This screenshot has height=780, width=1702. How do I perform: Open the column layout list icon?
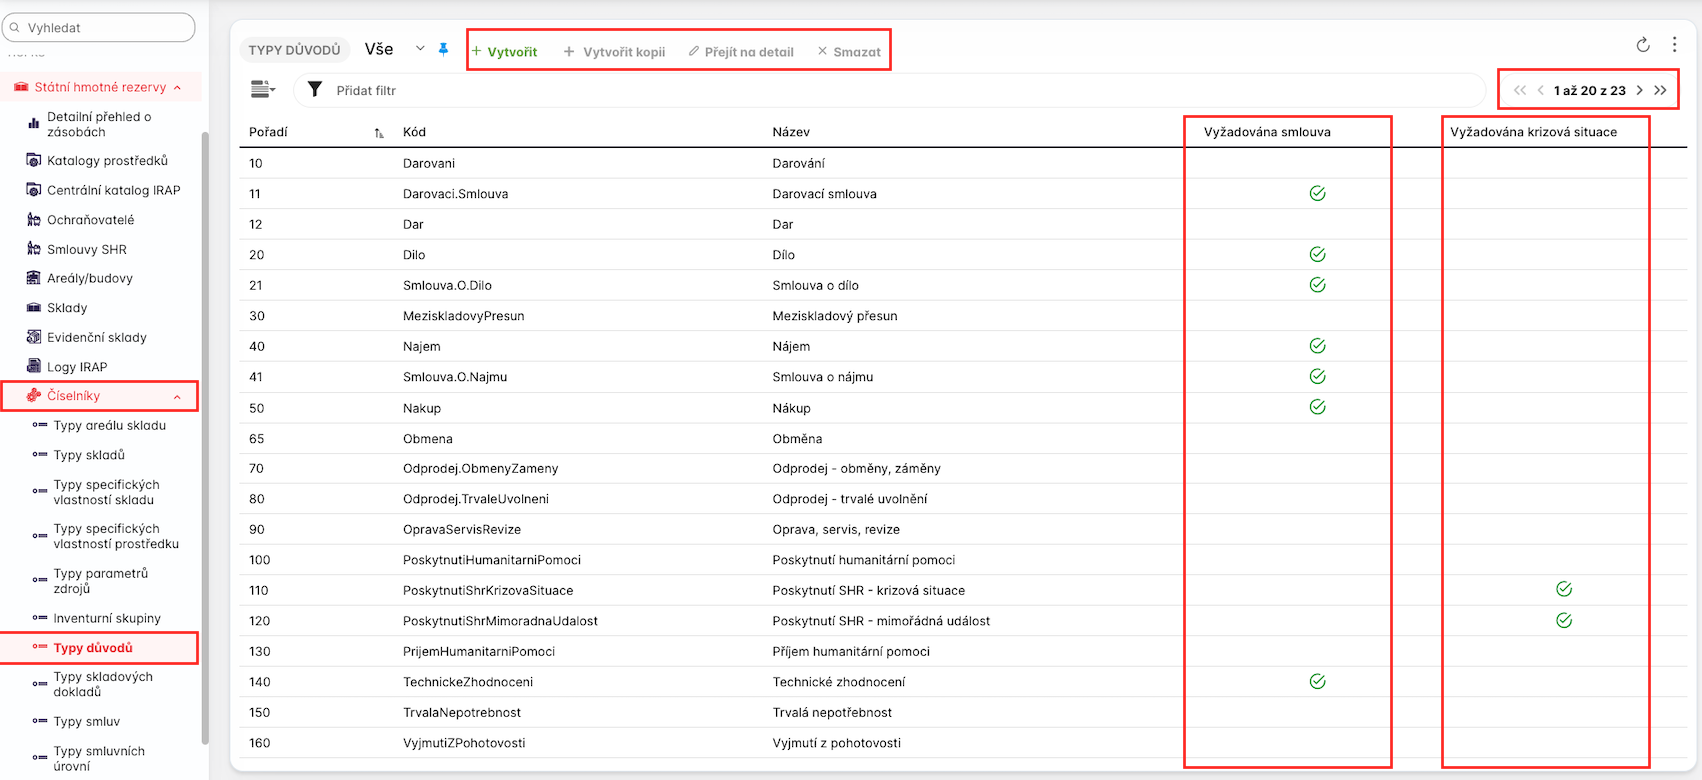tap(262, 90)
